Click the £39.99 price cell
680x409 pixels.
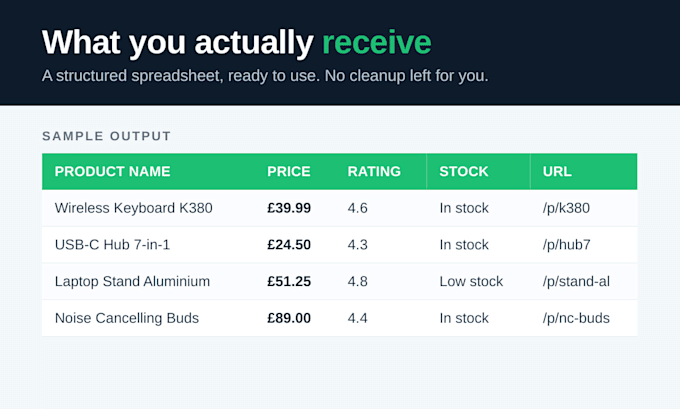coord(289,208)
